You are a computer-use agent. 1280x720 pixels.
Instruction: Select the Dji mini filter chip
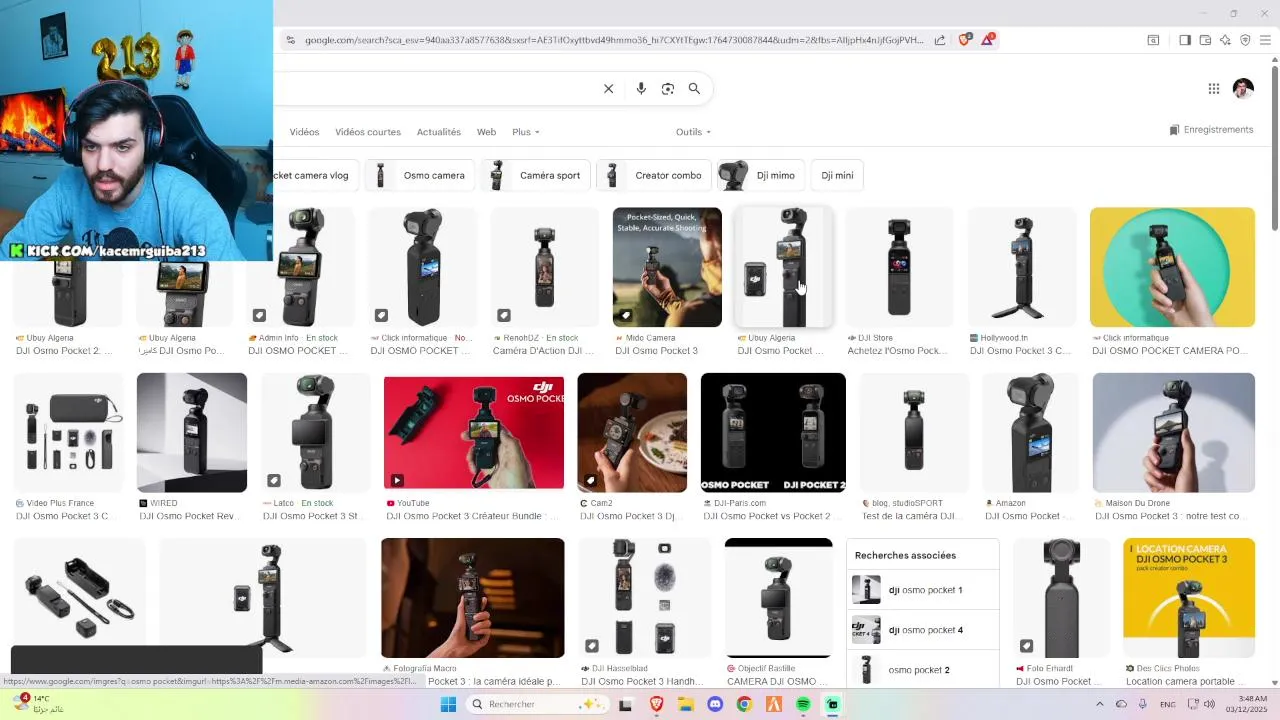pyautogui.click(x=837, y=175)
